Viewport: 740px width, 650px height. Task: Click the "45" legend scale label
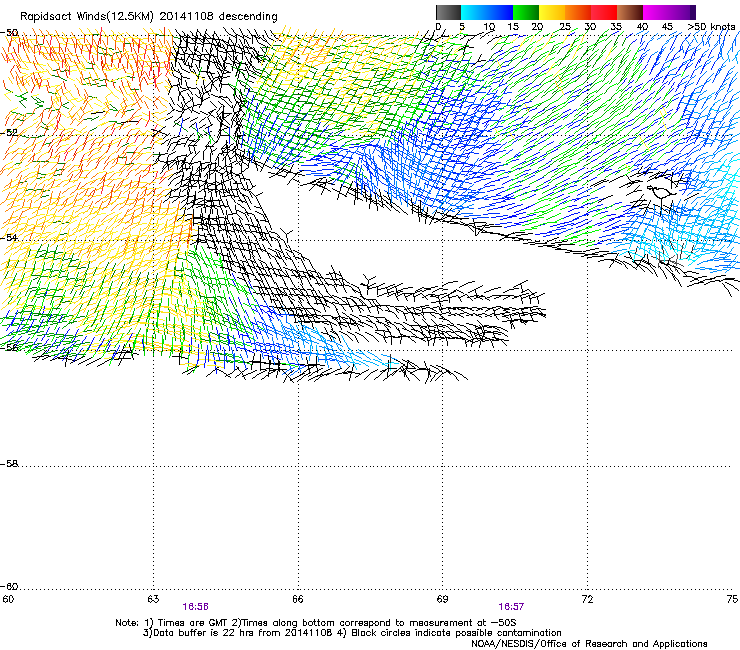pyautogui.click(x=667, y=27)
